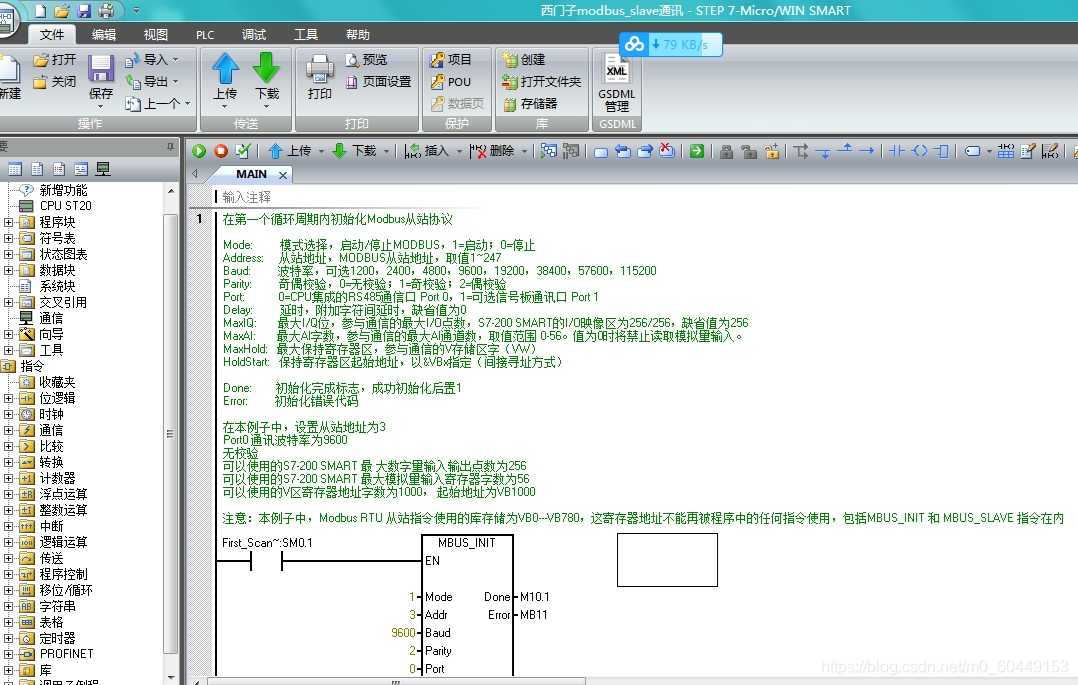Click the red Stop PLC icon
1078x685 pixels.
tap(221, 151)
